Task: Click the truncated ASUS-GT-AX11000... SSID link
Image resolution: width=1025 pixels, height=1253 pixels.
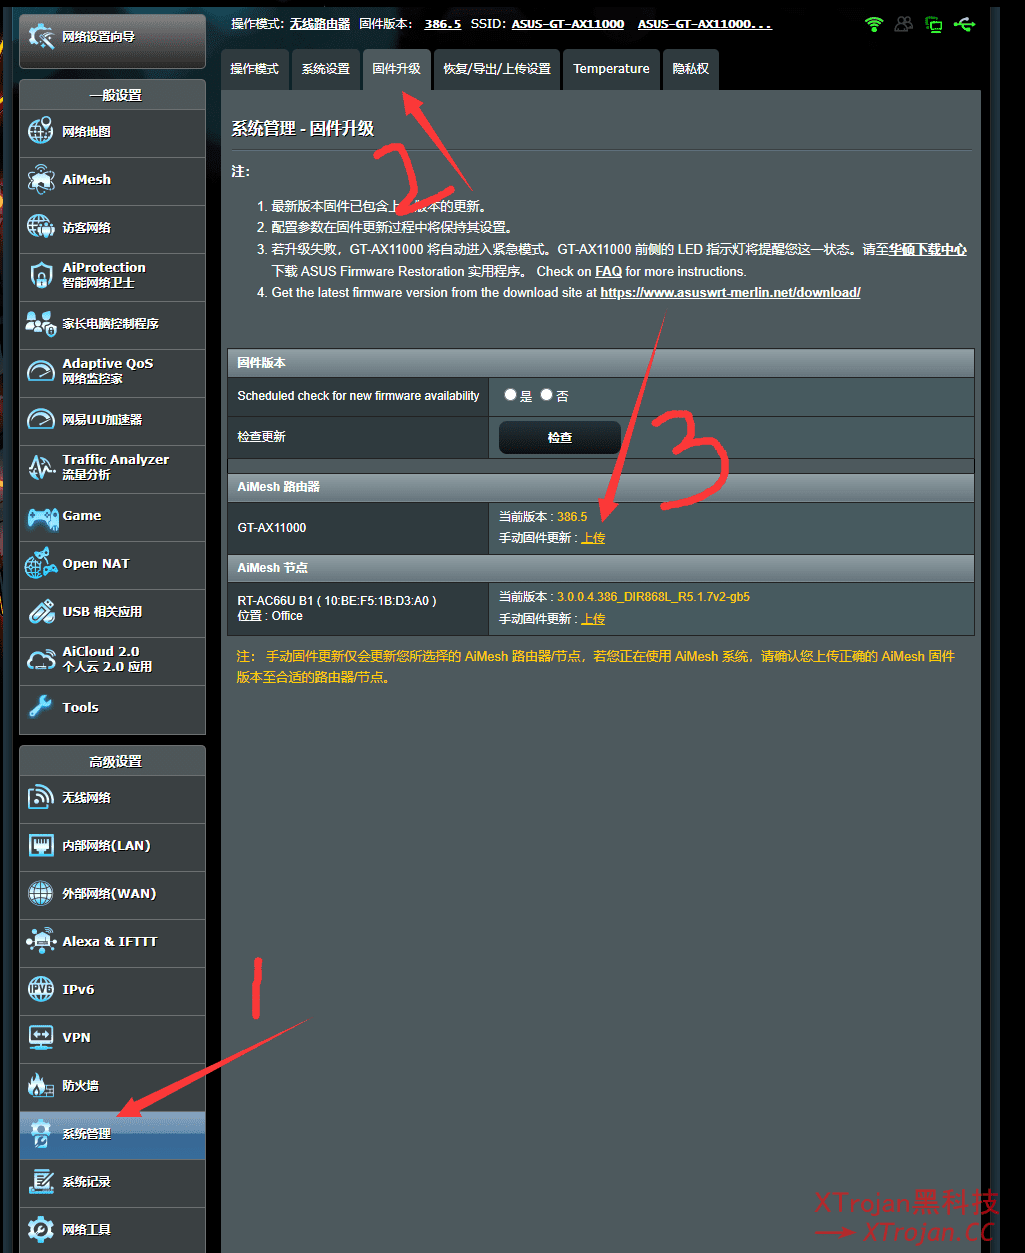Action: tap(705, 24)
